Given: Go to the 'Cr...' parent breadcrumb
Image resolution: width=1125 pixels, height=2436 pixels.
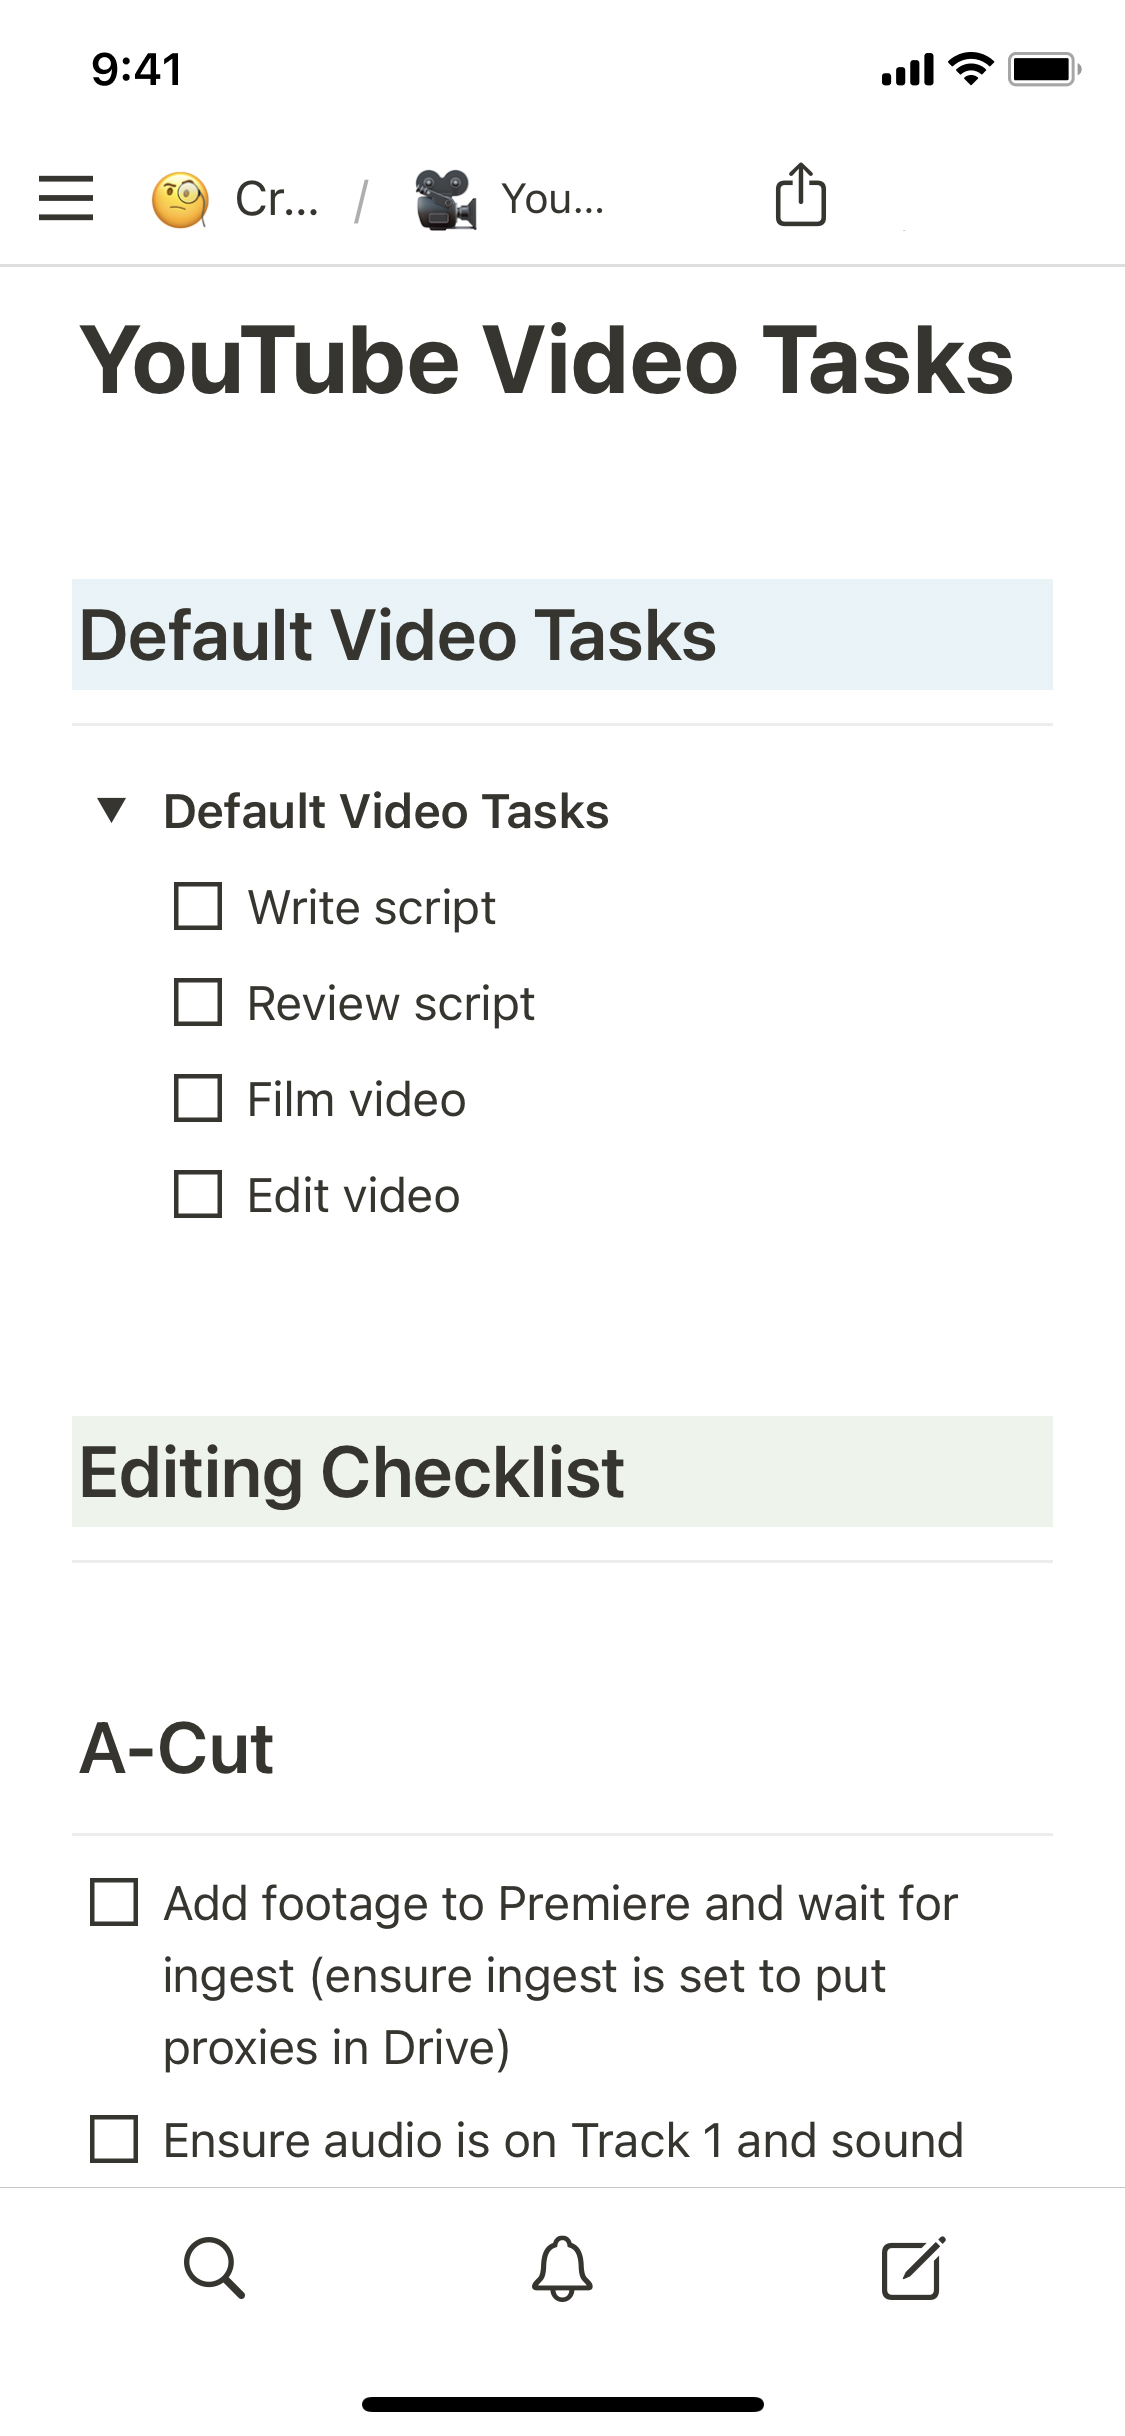Looking at the screenshot, I should pyautogui.click(x=277, y=199).
